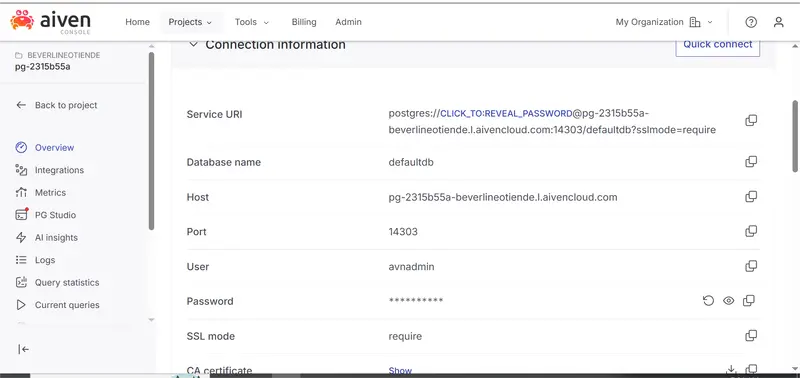
Task: Go to the Home menu item
Action: [138, 22]
